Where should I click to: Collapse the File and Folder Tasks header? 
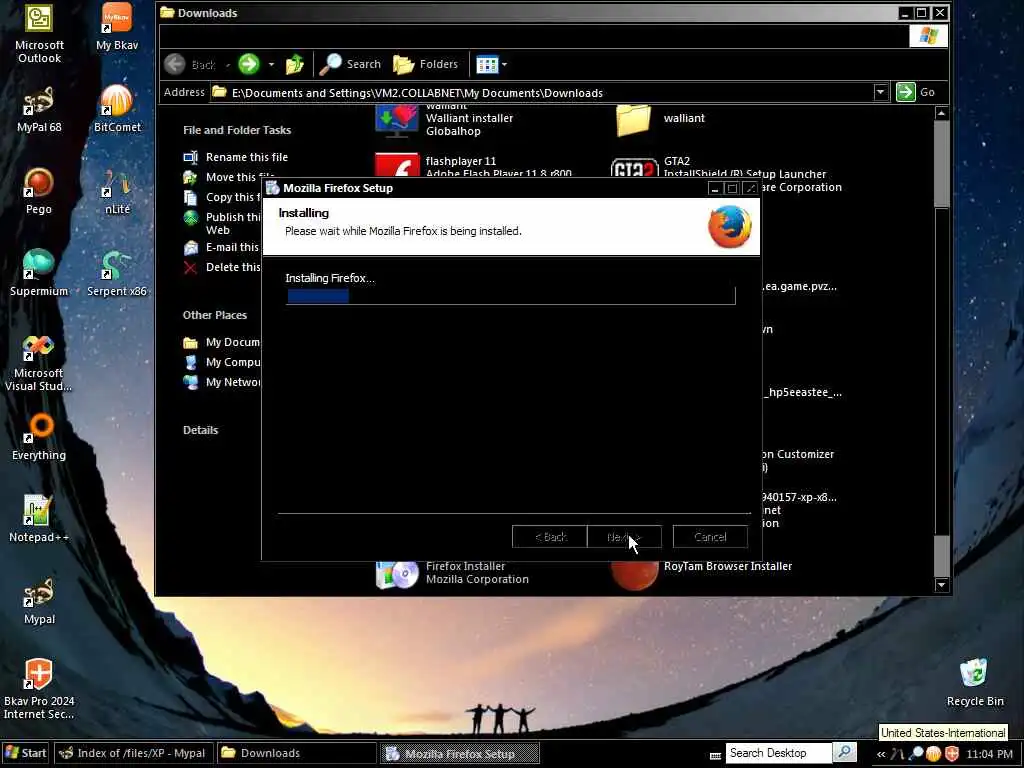(237, 130)
